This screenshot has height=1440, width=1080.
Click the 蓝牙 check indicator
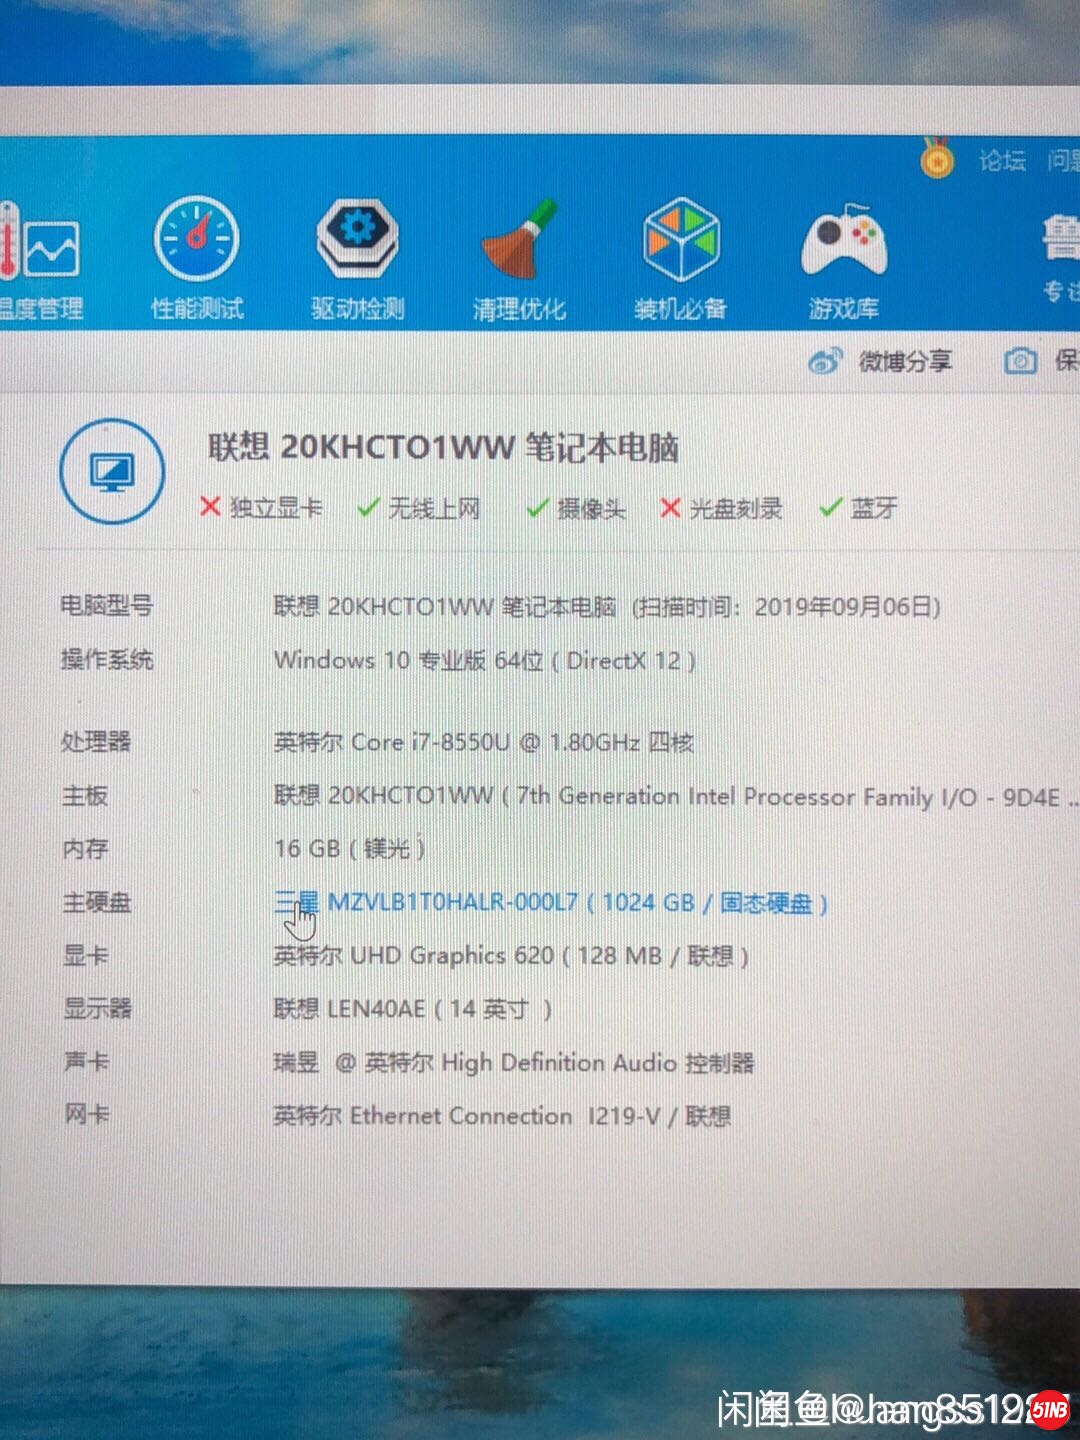858,508
